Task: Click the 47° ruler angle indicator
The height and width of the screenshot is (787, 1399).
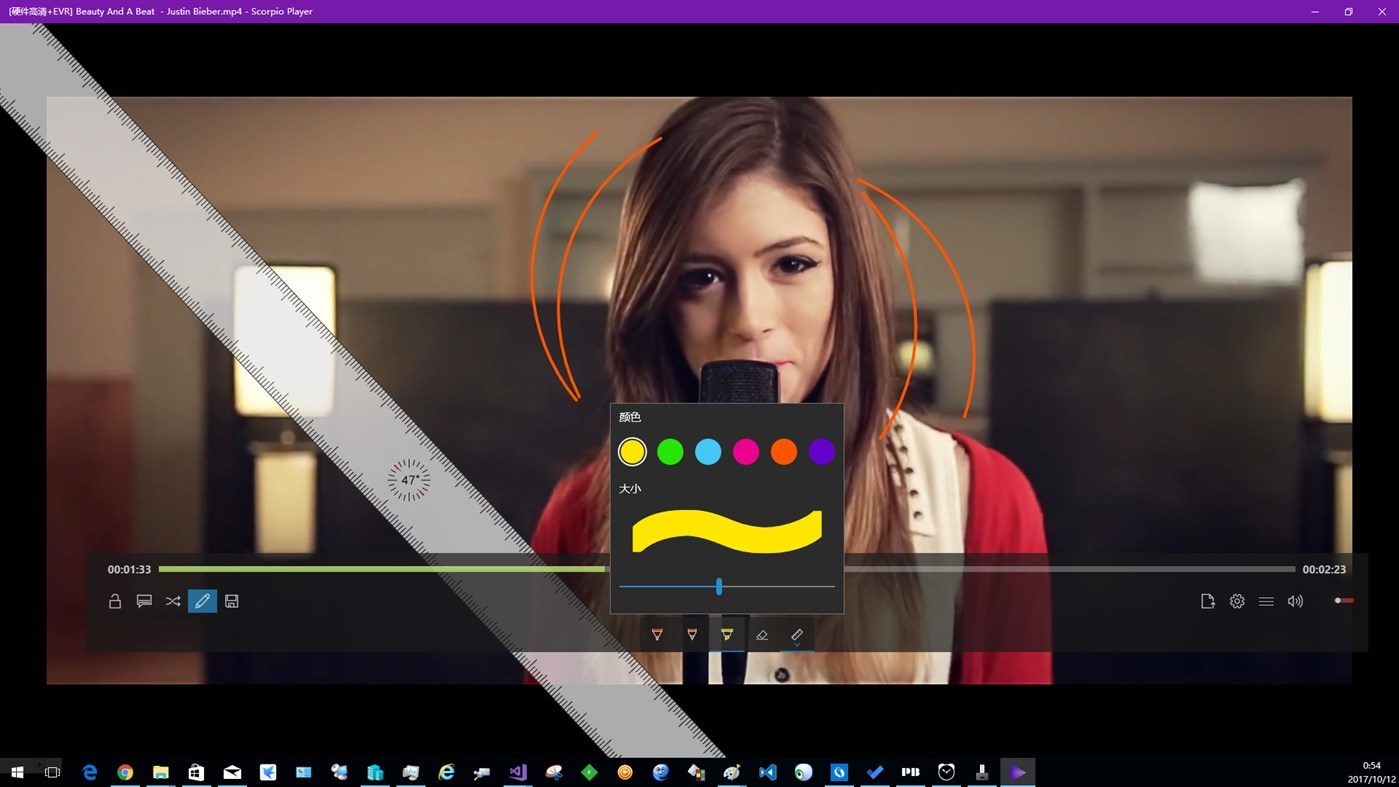Action: 409,480
